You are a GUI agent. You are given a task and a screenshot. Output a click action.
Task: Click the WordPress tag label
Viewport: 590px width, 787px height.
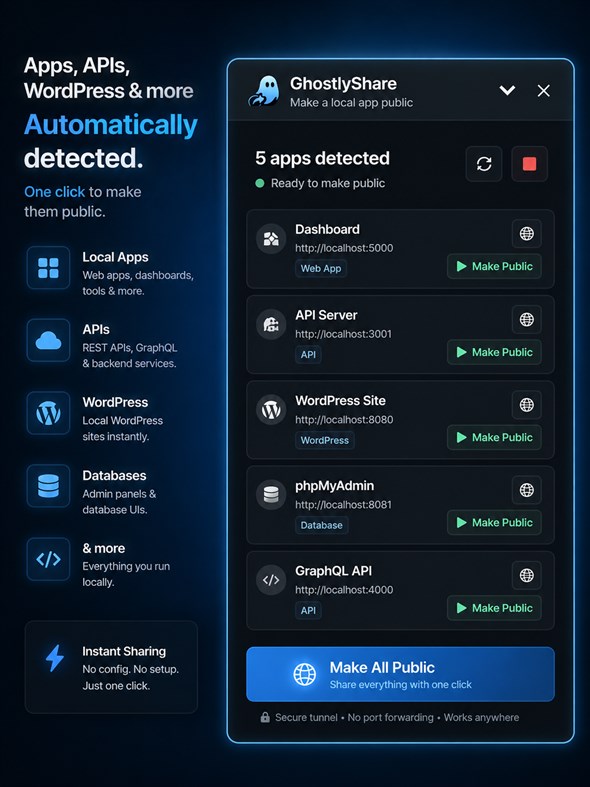325,440
